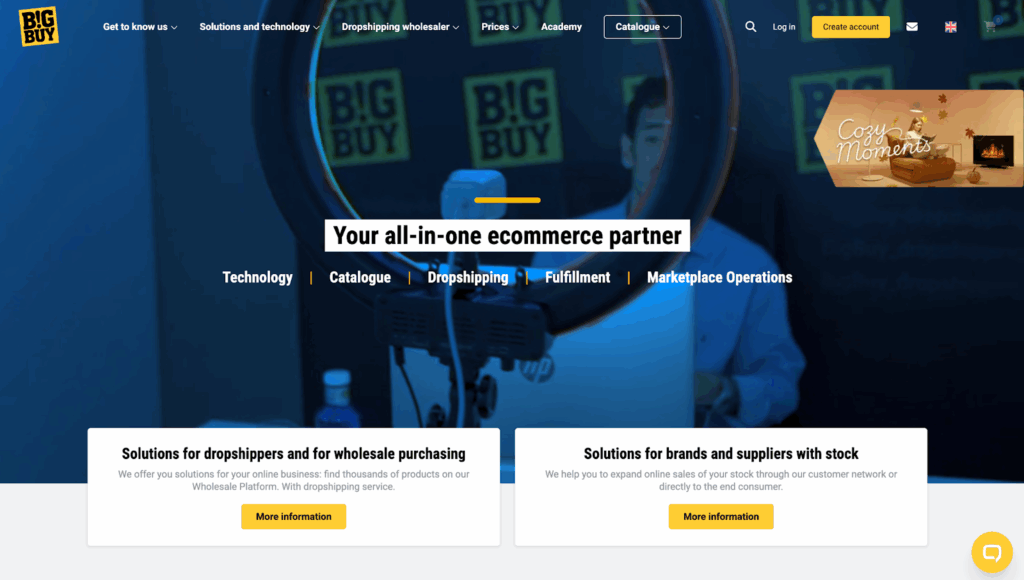The height and width of the screenshot is (580, 1024).
Task: Open the Cozy Moments banner
Action: [x=919, y=138]
